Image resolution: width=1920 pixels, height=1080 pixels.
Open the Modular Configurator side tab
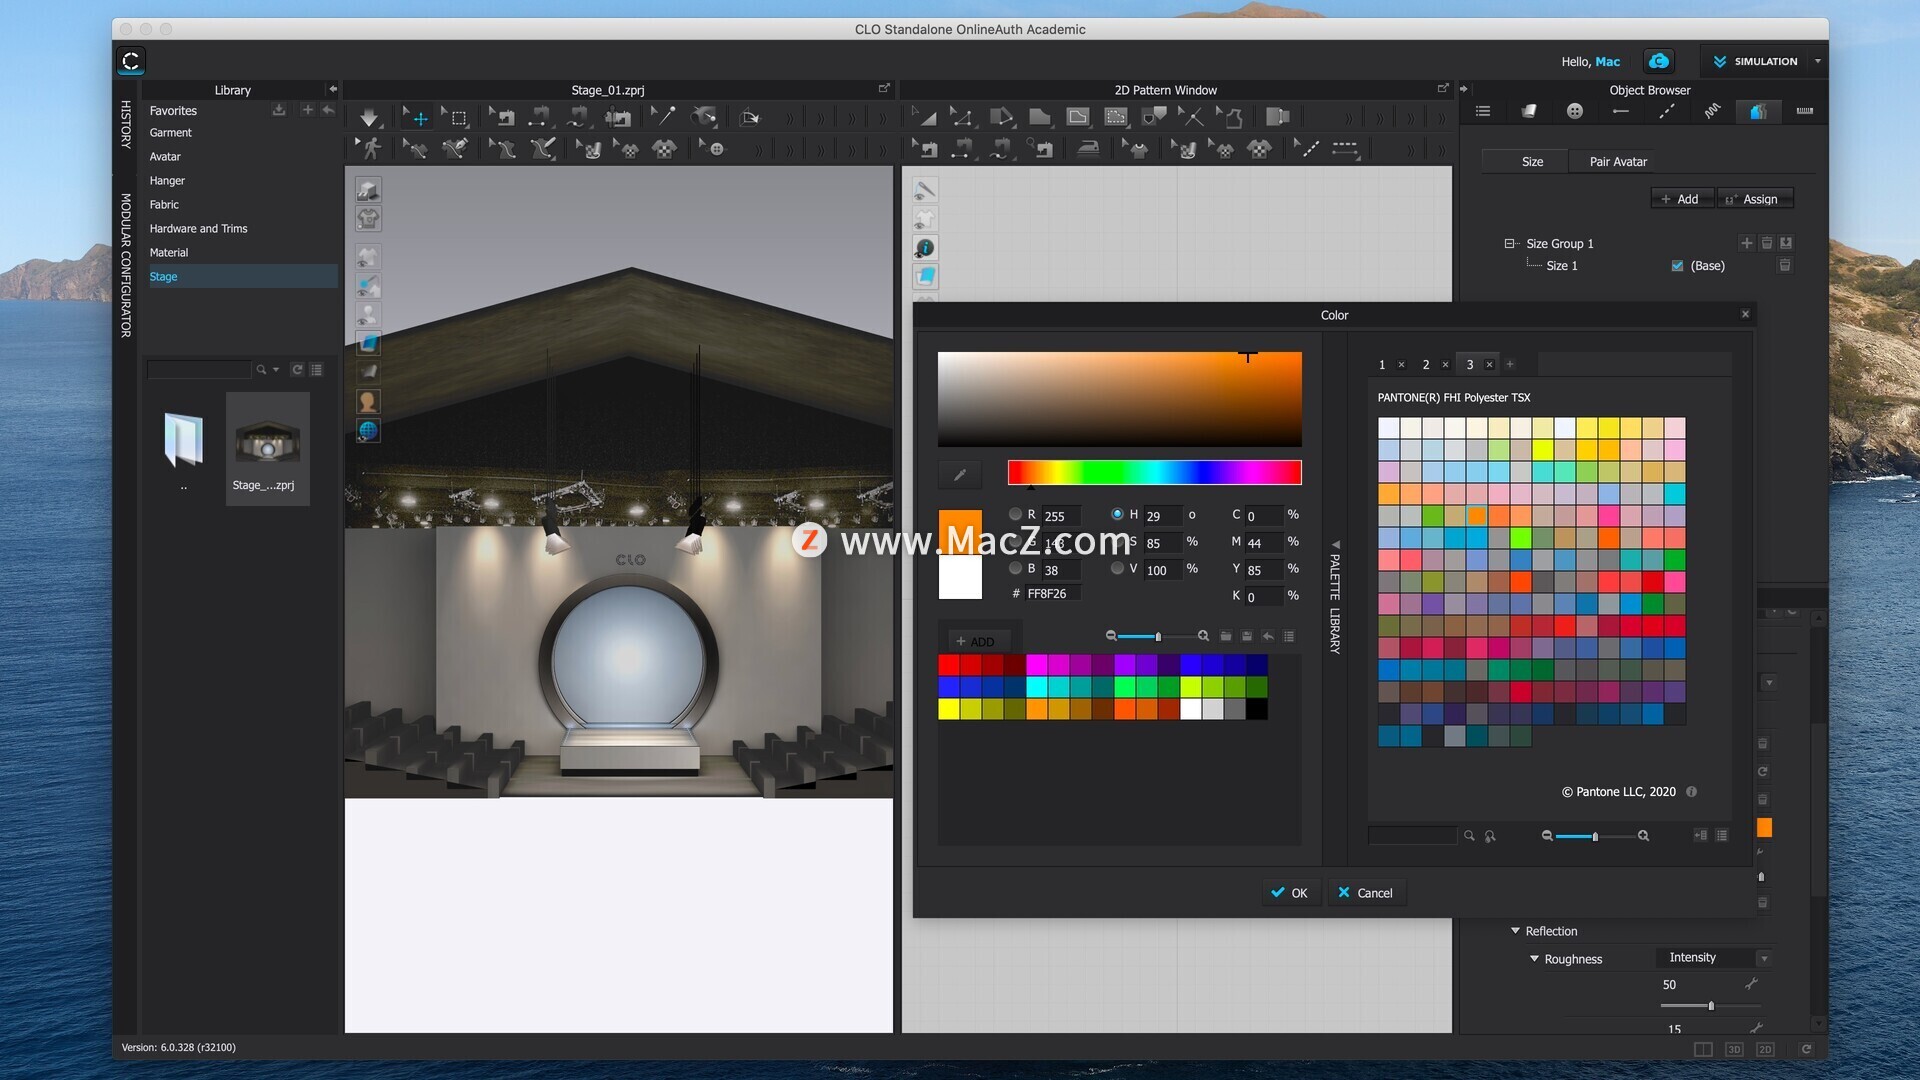click(126, 265)
